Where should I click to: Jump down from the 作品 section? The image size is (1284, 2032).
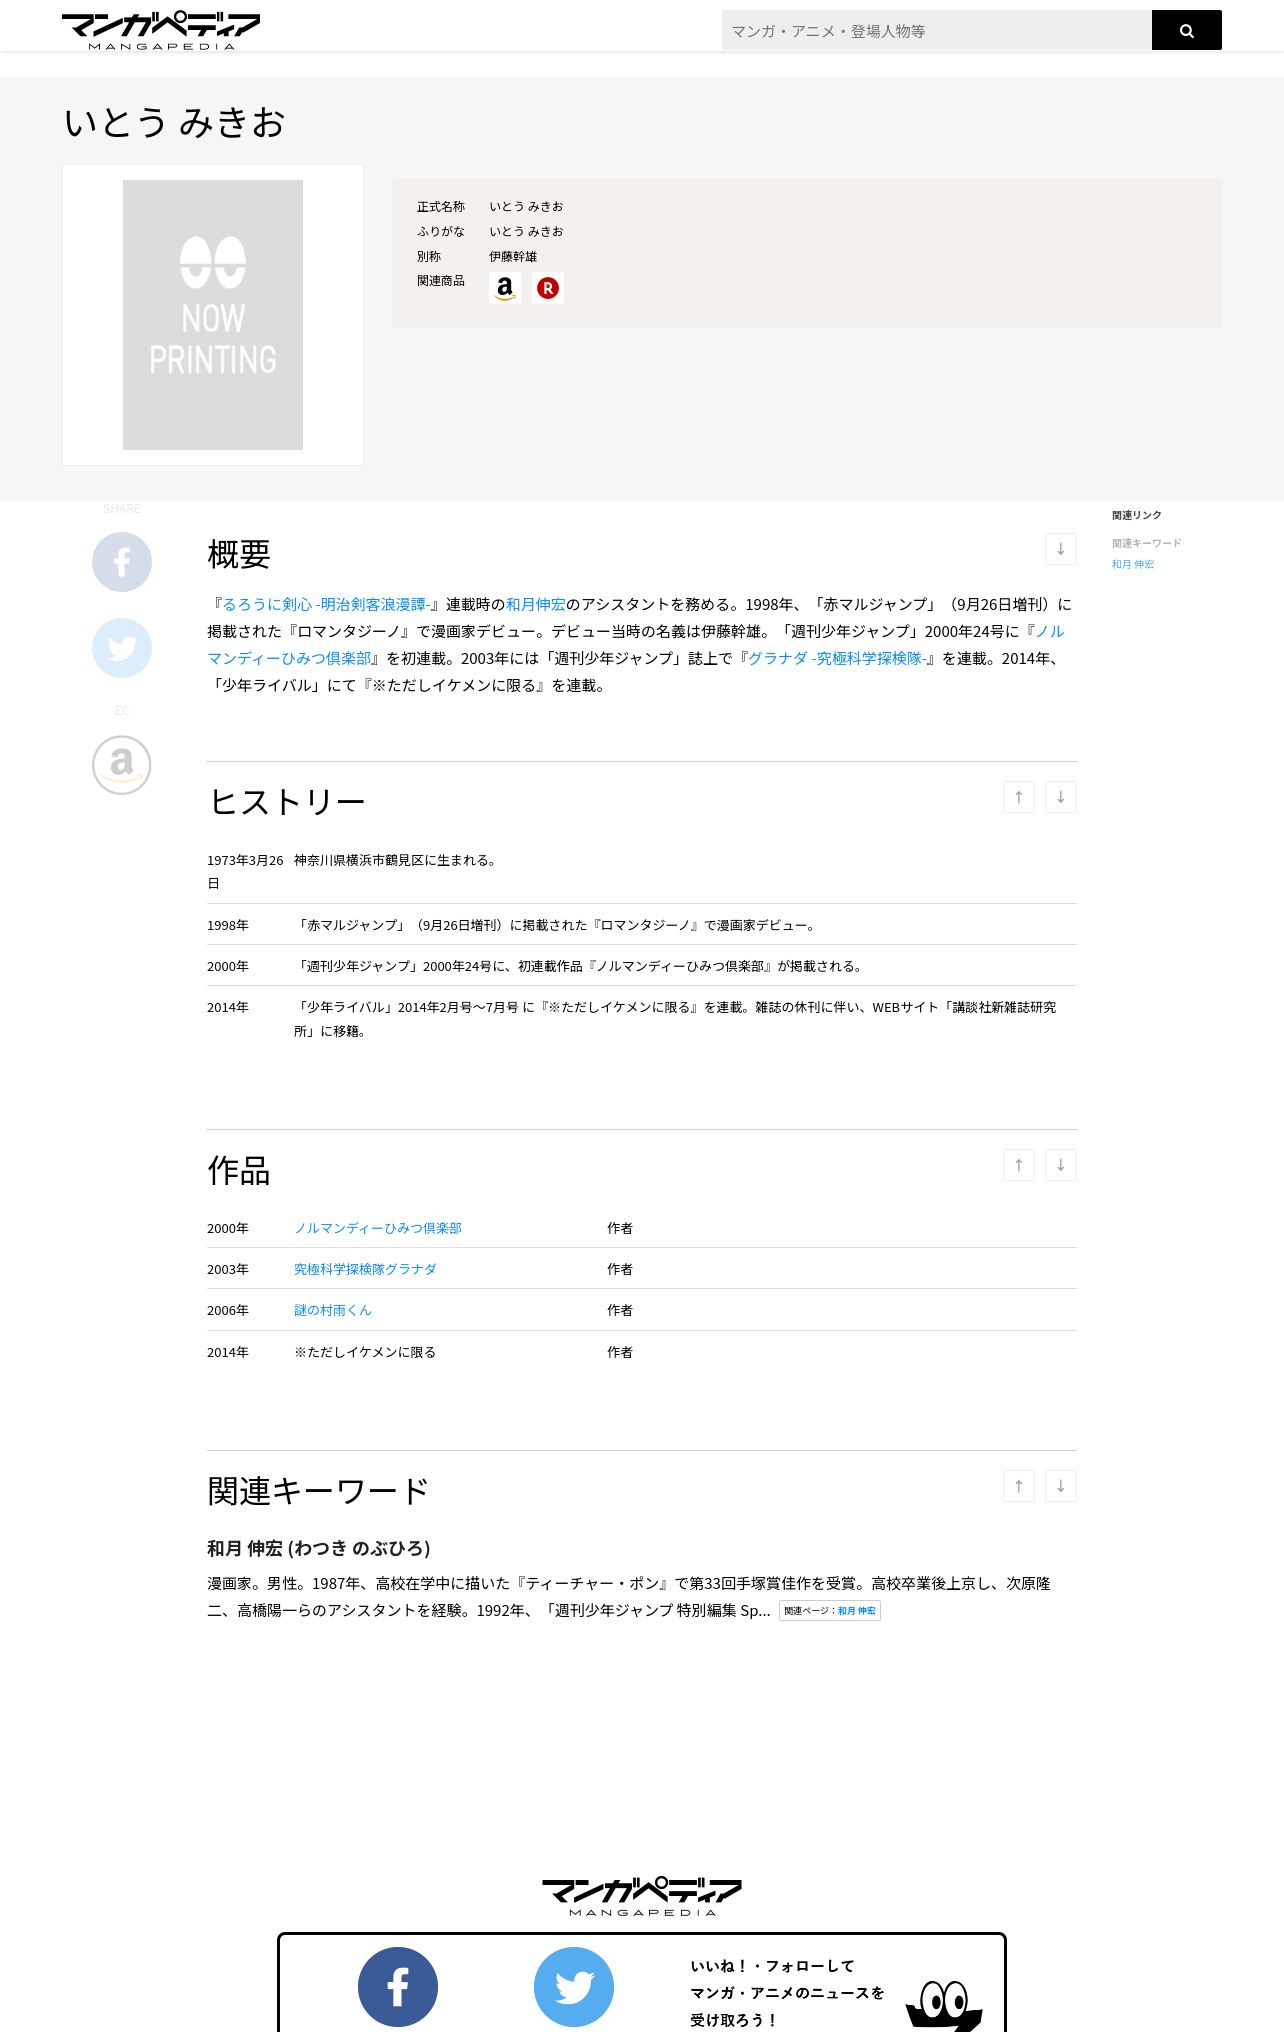[1061, 1165]
